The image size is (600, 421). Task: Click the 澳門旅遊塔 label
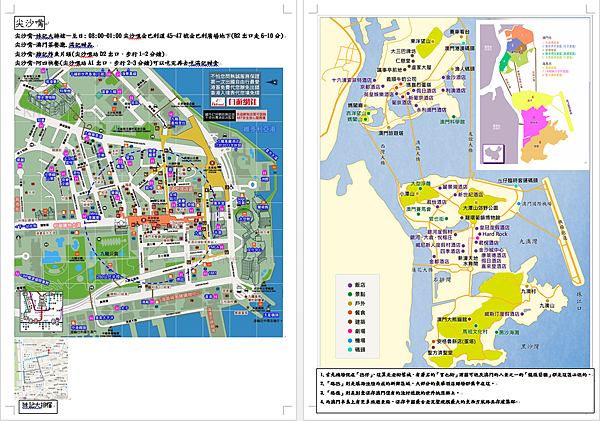coord(391,133)
